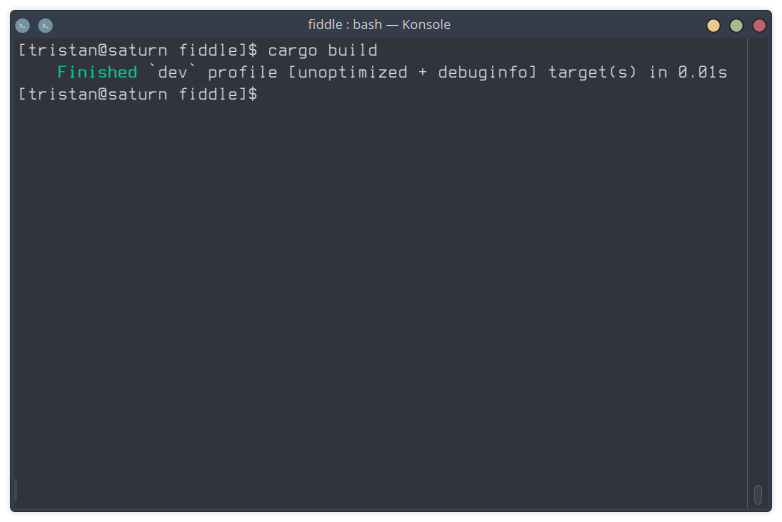Maximize Konsole using the green circle button
Image resolution: width=782 pixels, height=522 pixels.
736,25
